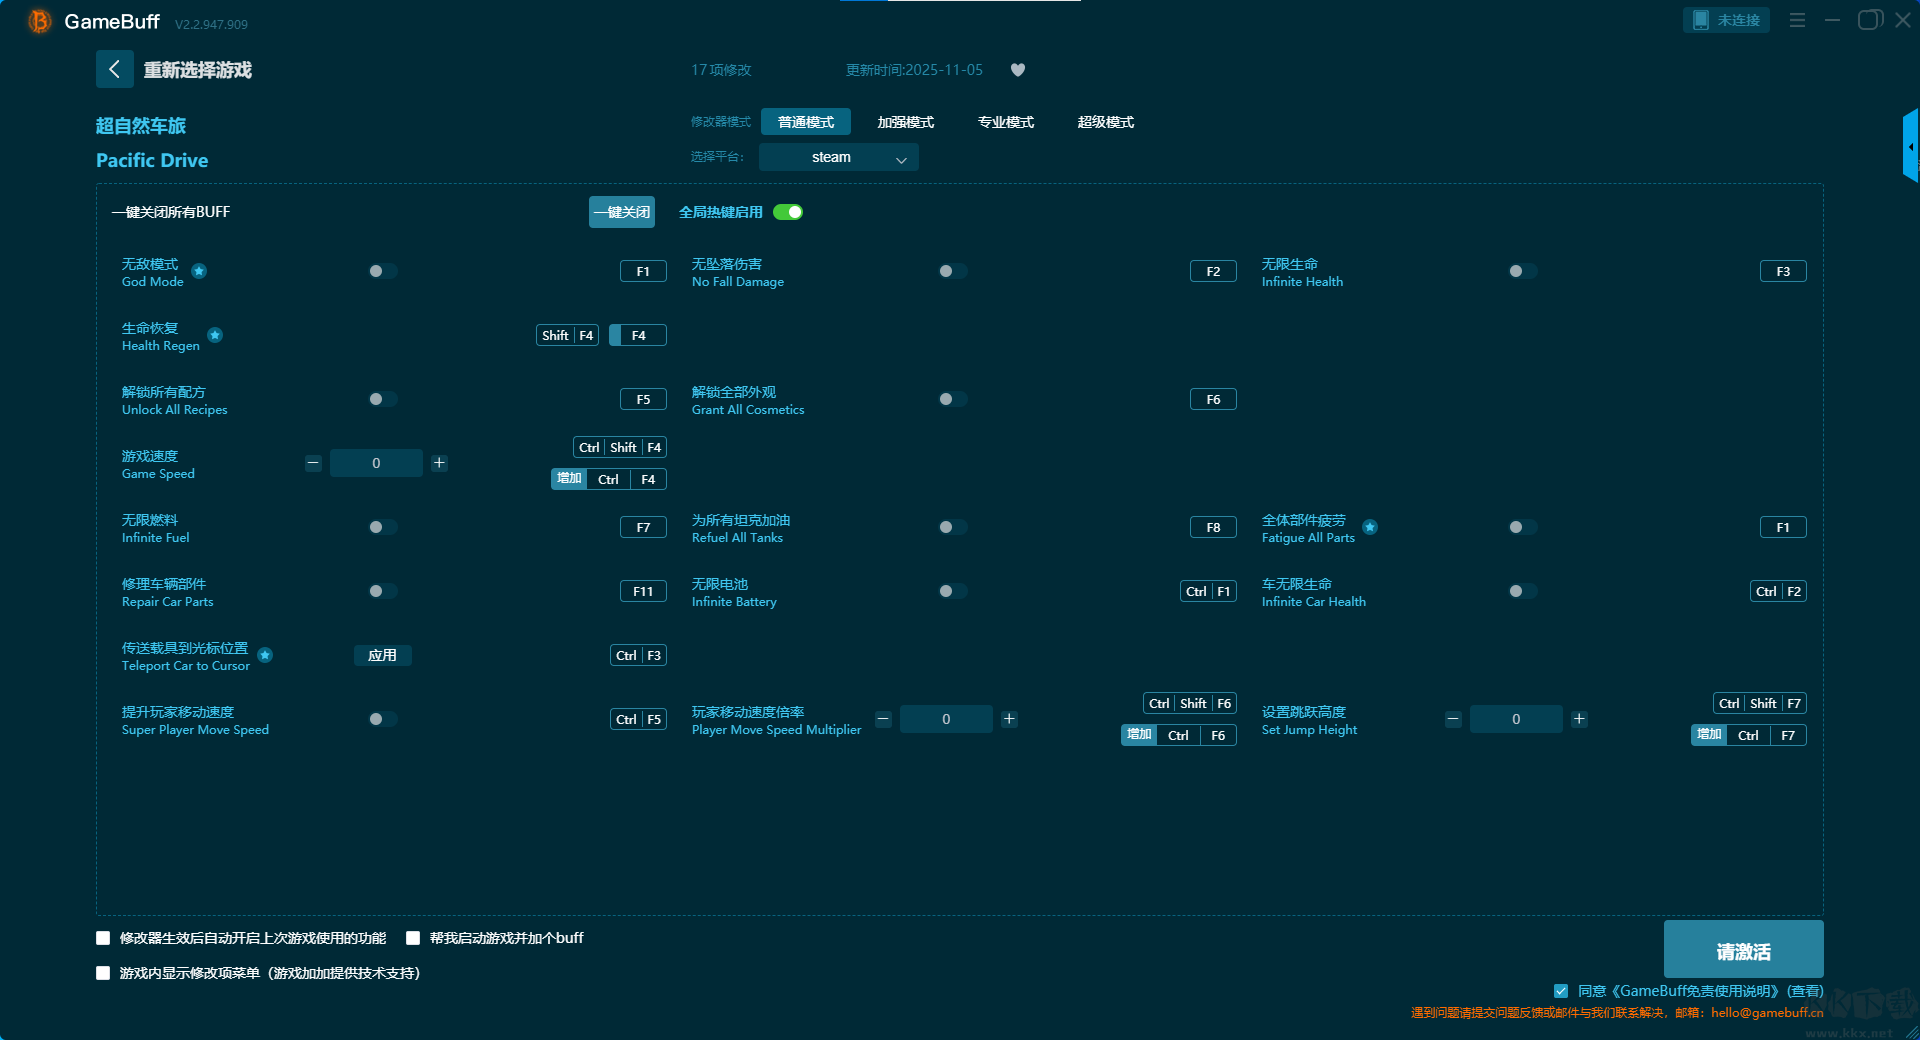
Task: Click the F5 hotkey for Unlock All Recipes
Action: (643, 399)
